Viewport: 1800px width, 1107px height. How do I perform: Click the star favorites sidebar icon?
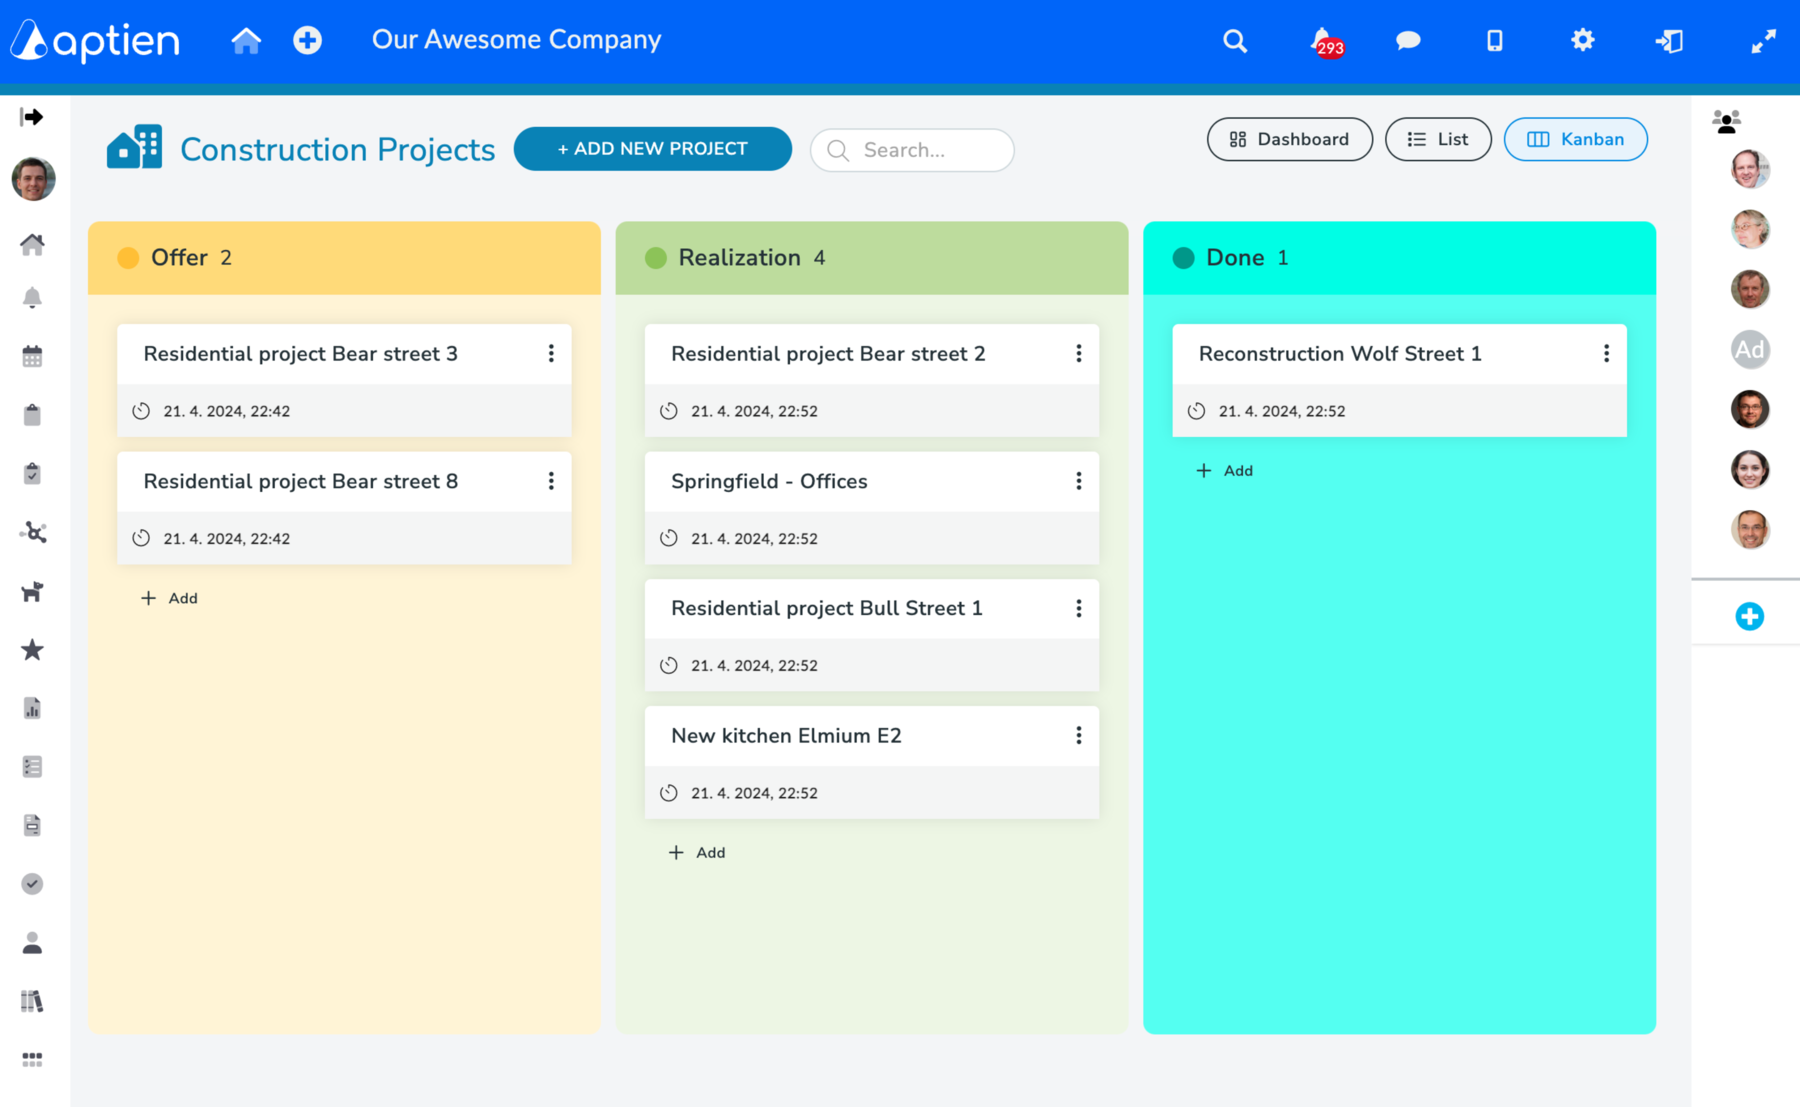32,650
